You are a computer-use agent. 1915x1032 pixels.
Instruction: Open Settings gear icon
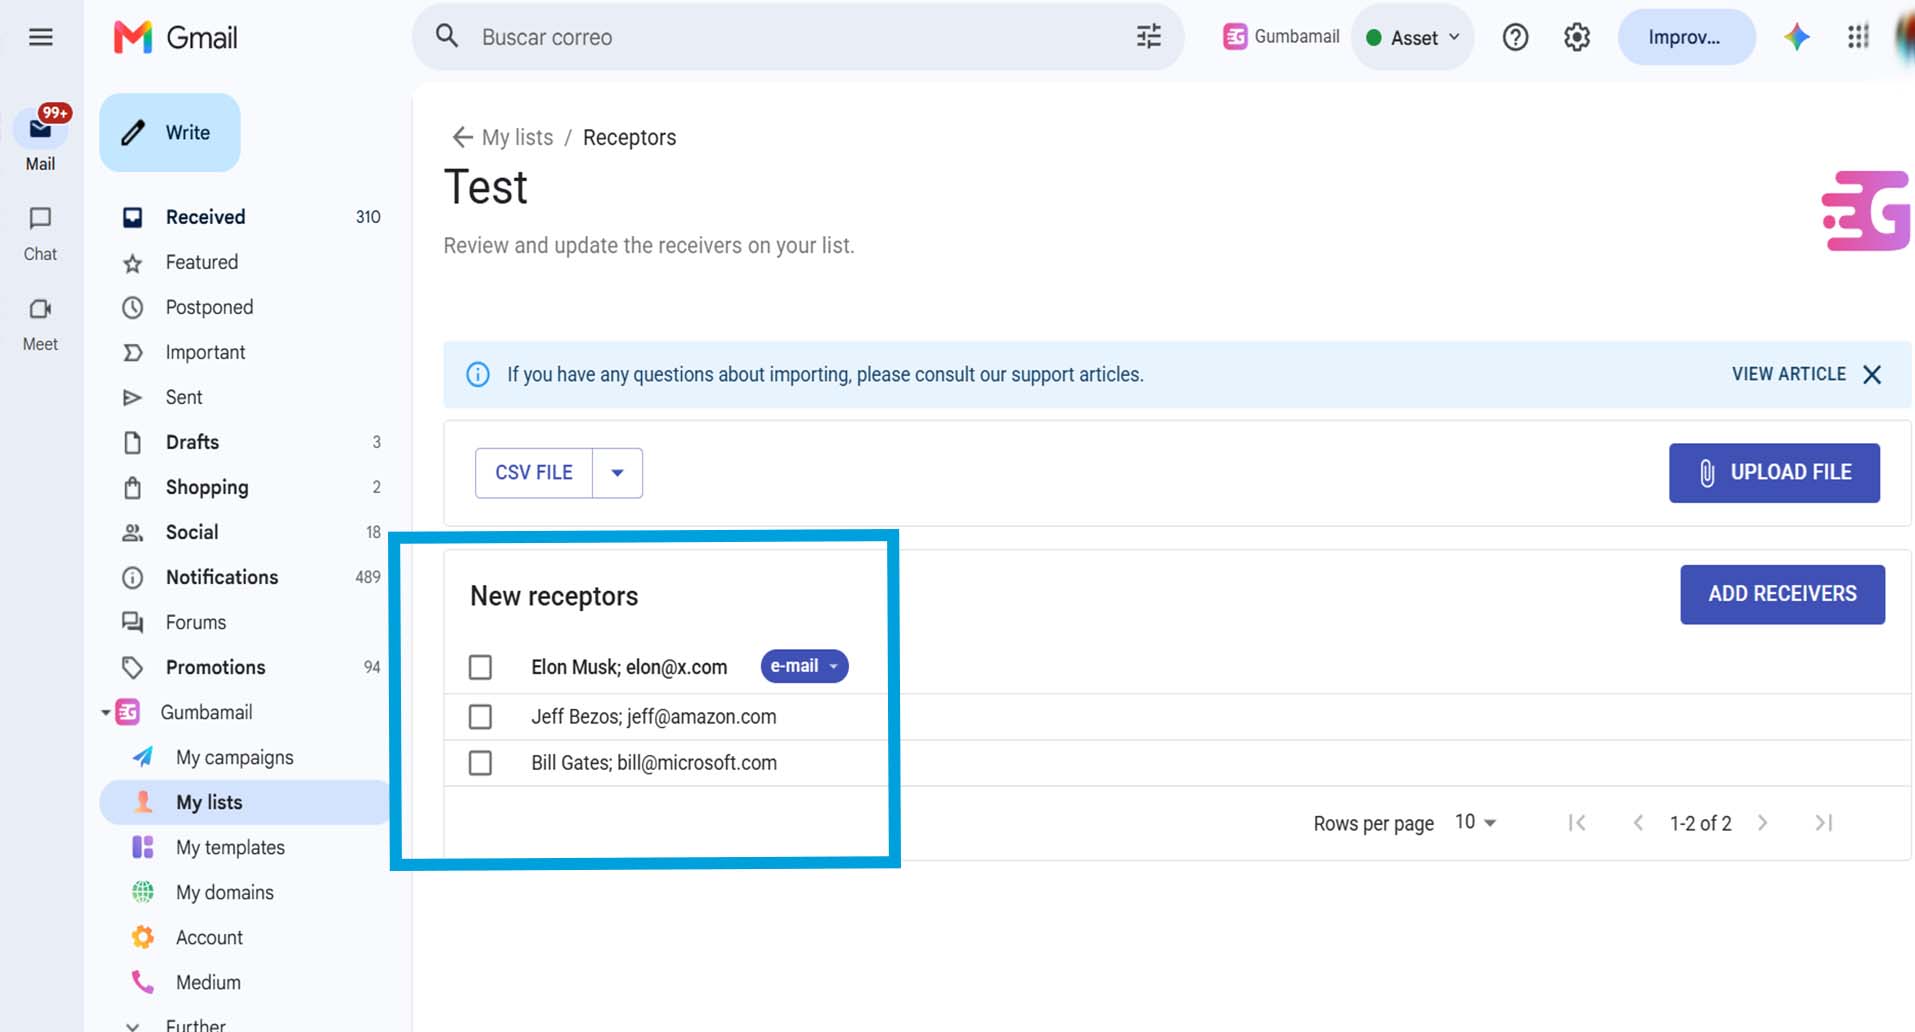(x=1576, y=38)
